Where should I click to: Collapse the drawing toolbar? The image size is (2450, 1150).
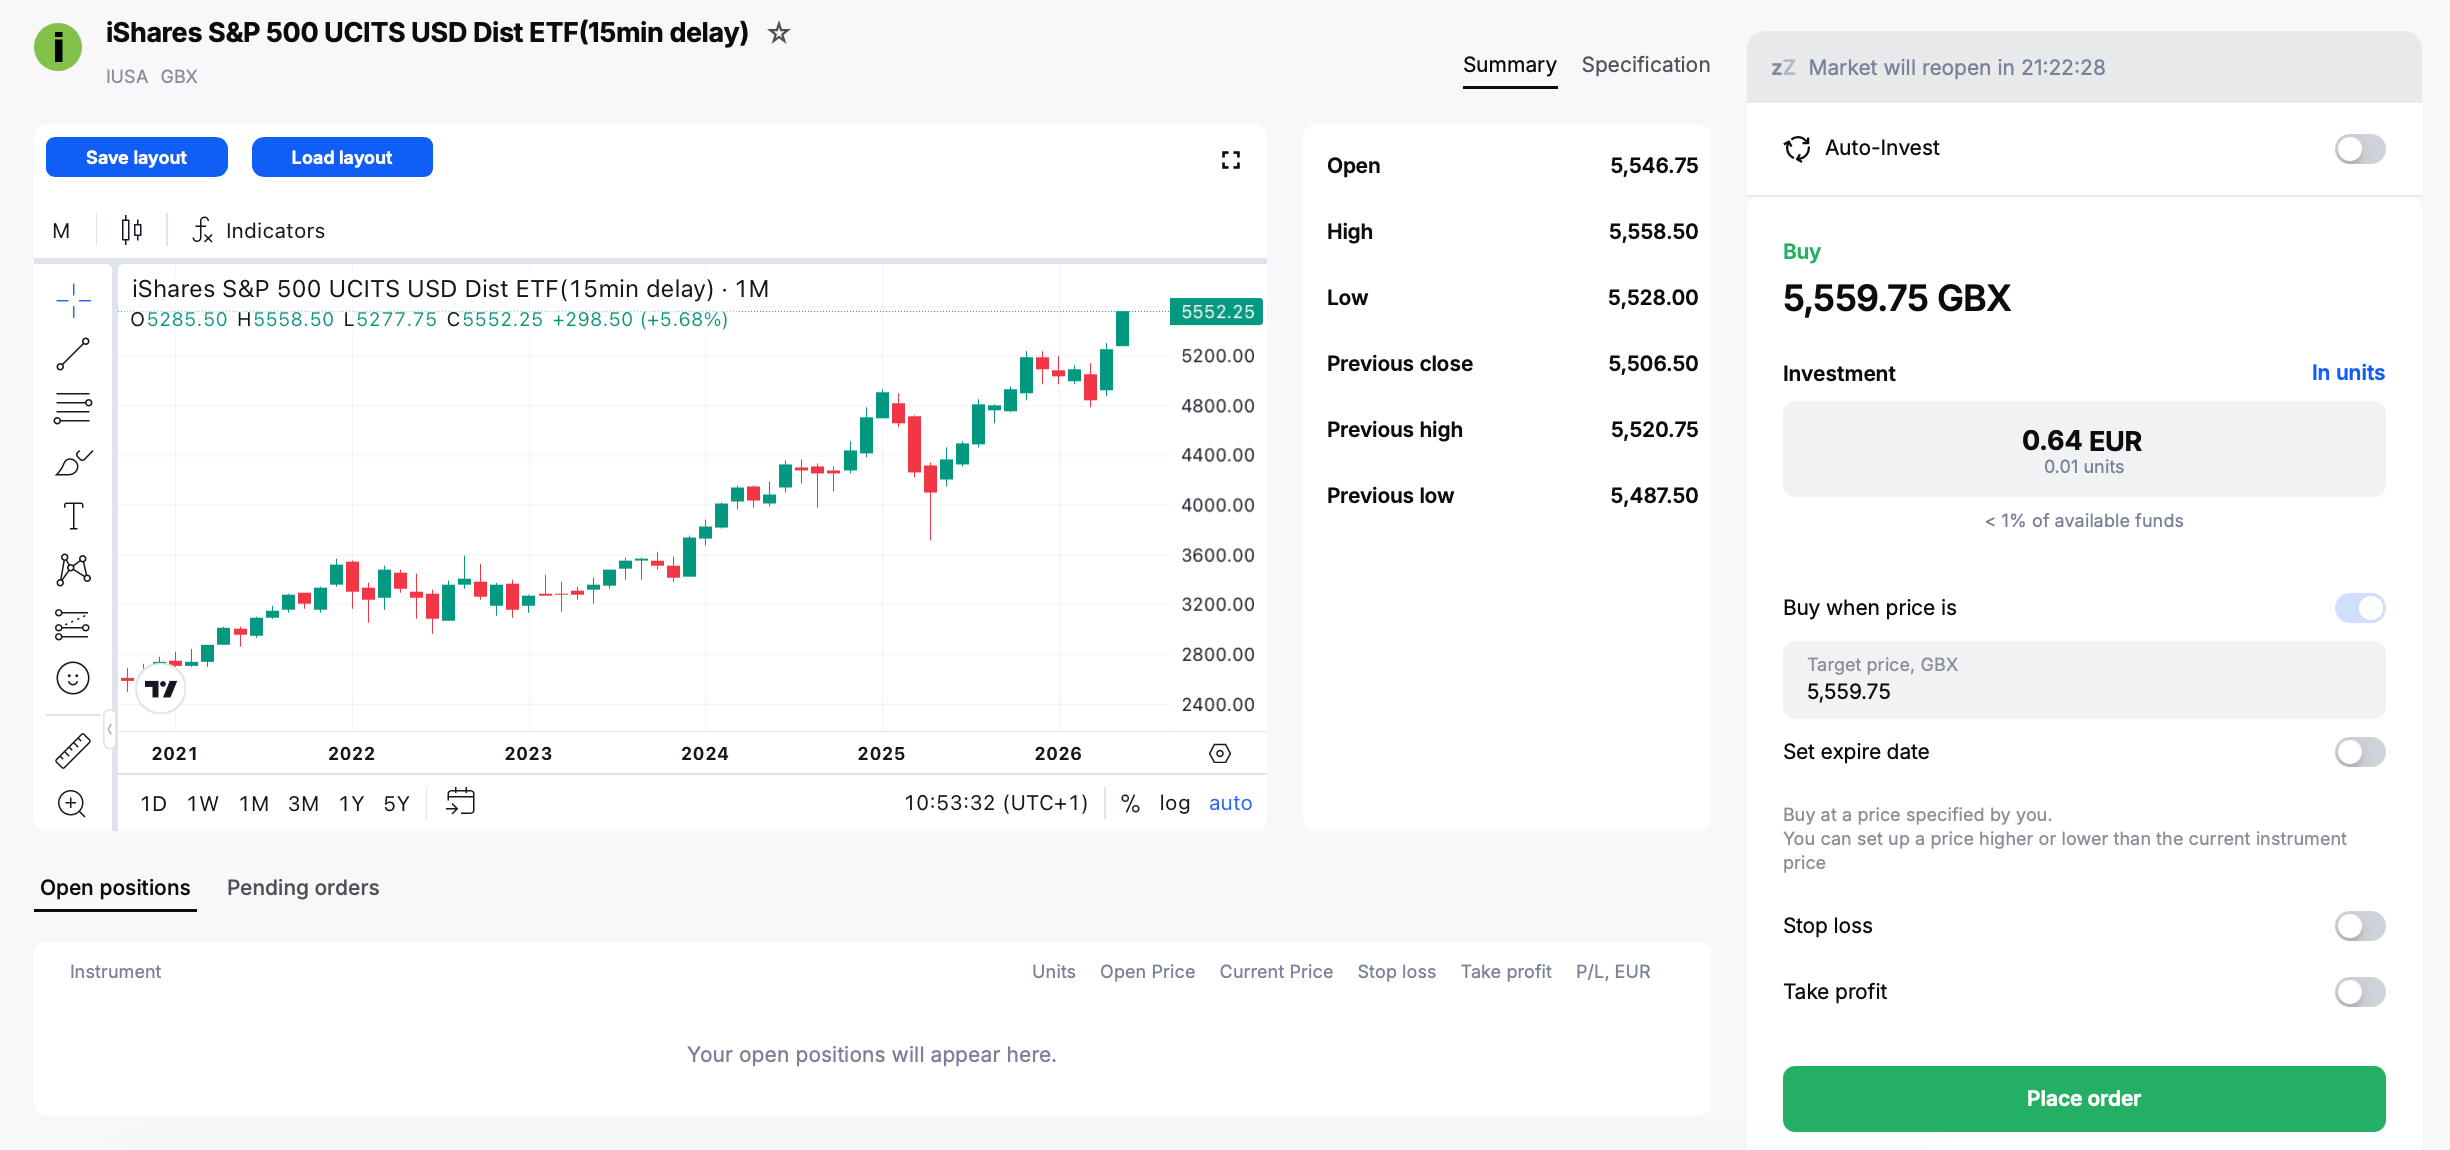[109, 730]
